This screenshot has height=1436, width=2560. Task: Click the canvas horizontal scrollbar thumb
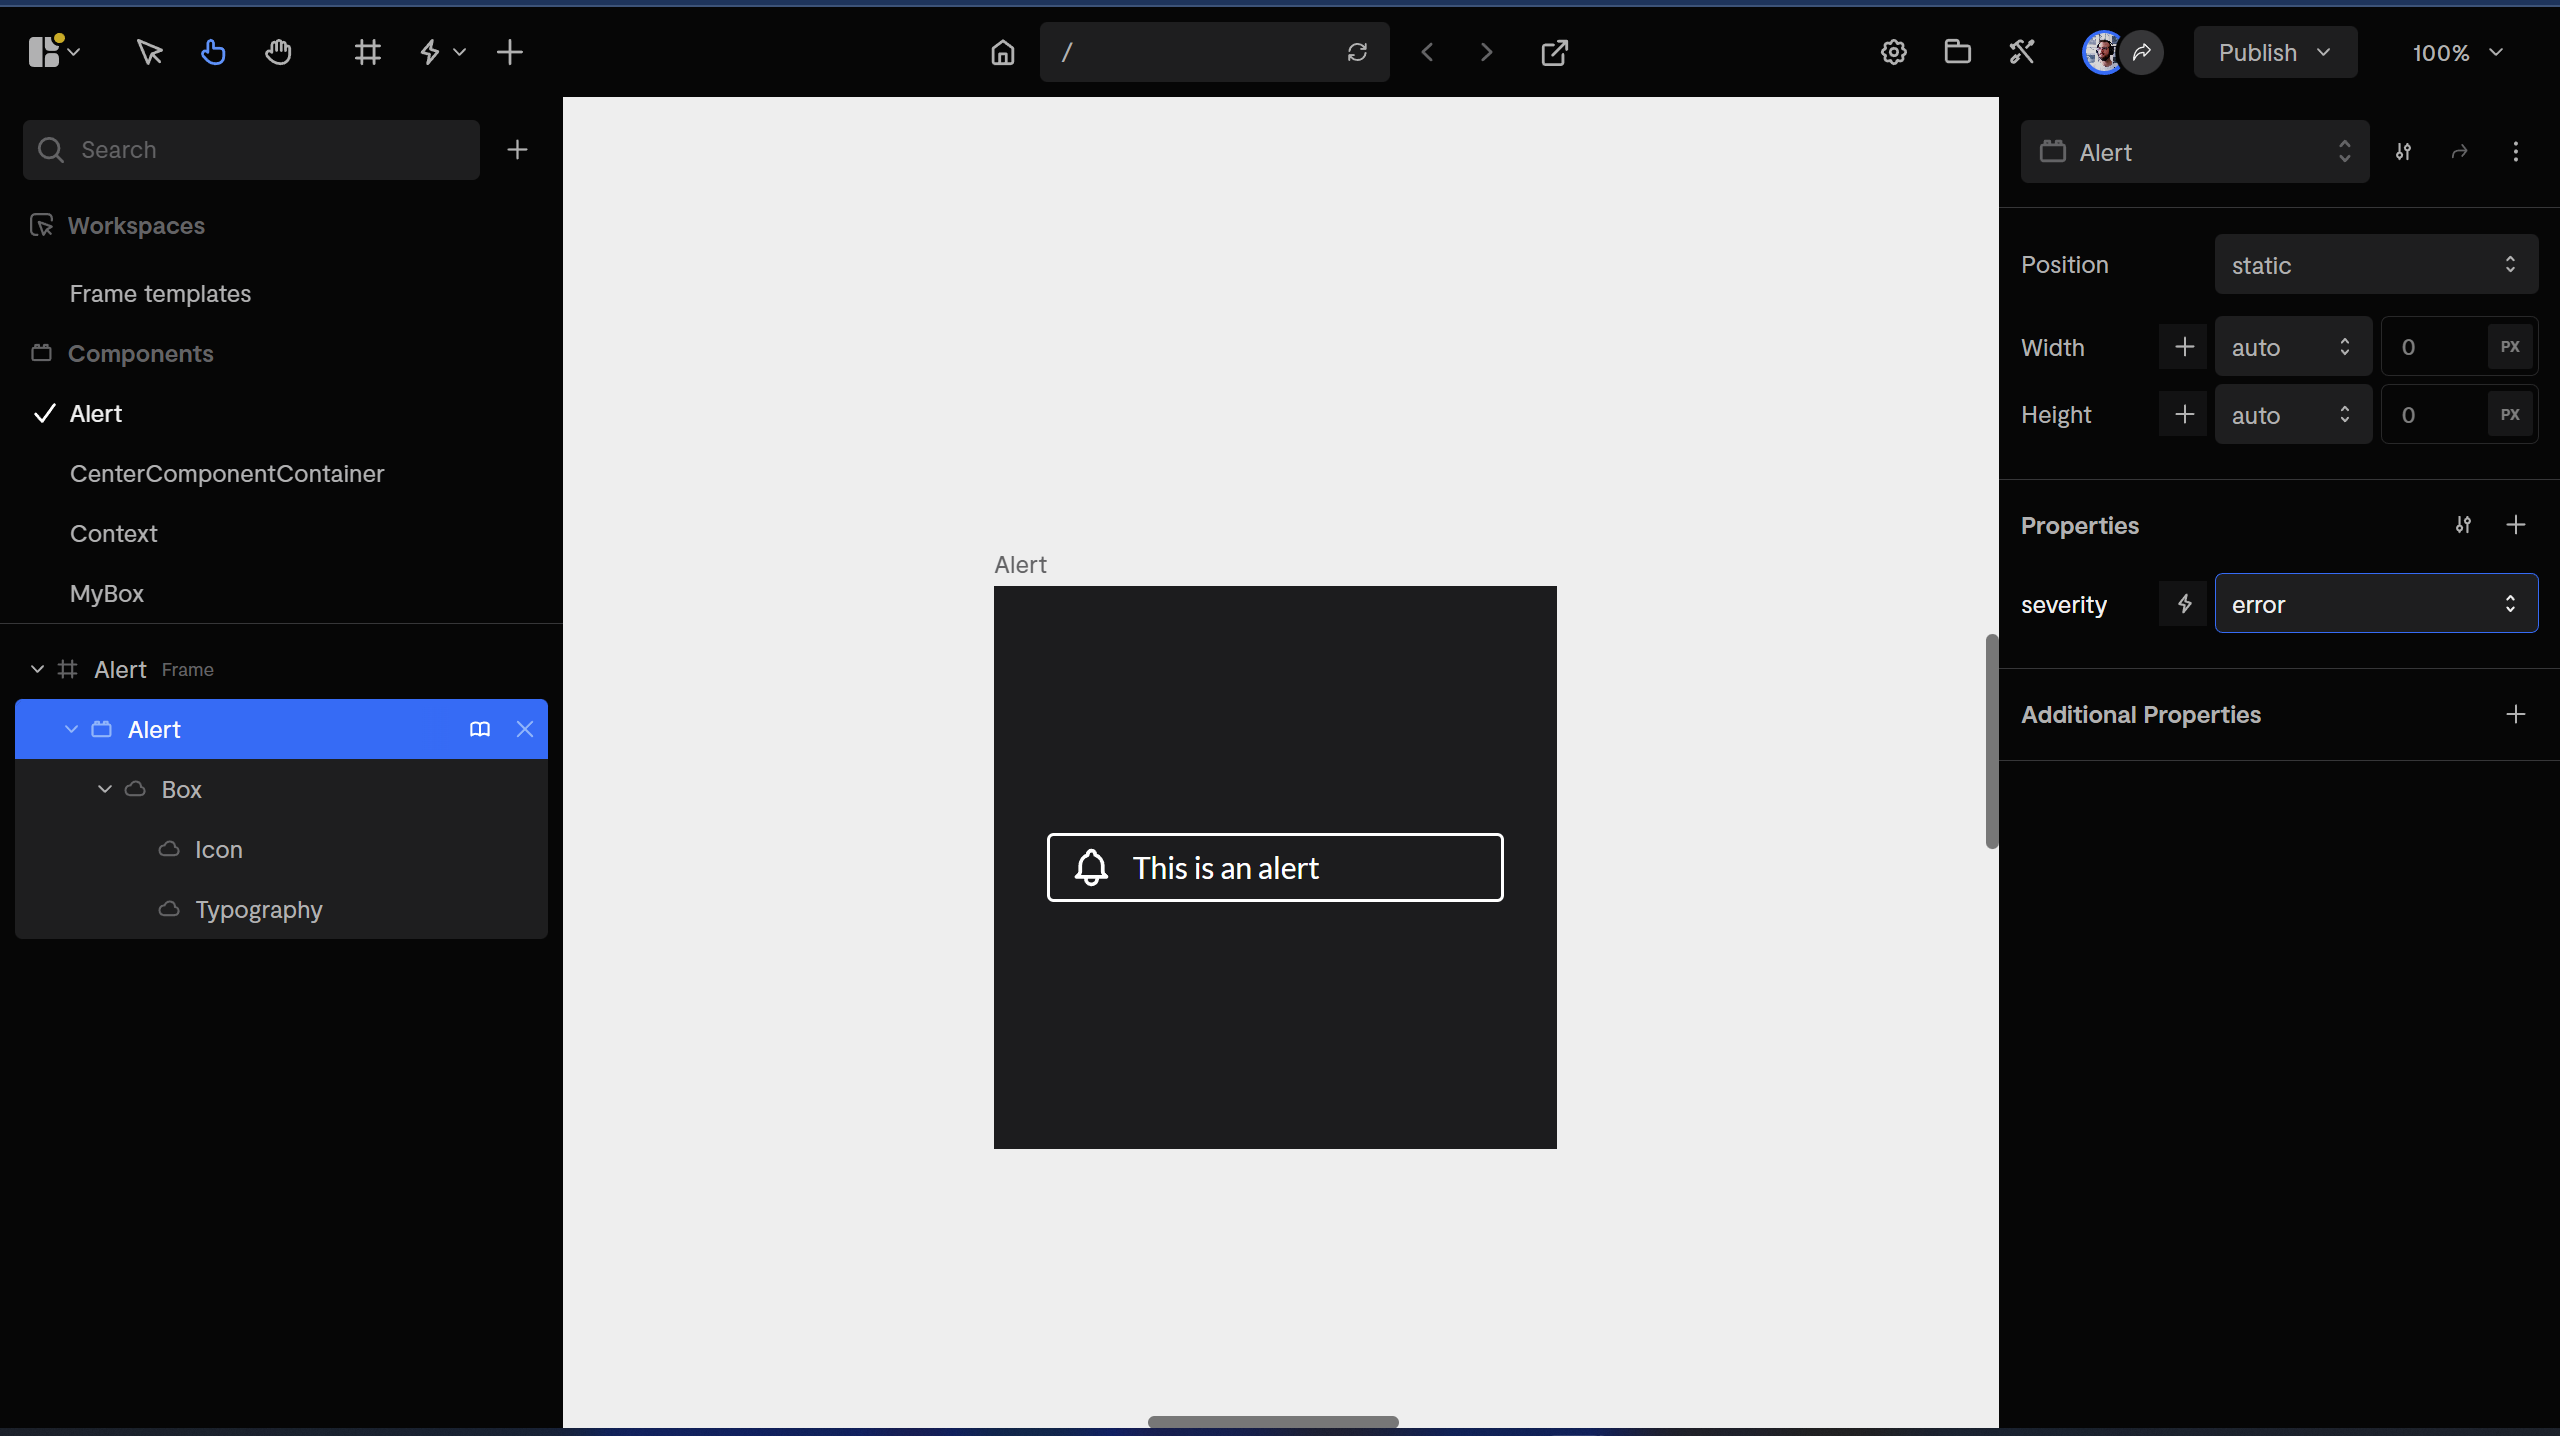1272,1421
